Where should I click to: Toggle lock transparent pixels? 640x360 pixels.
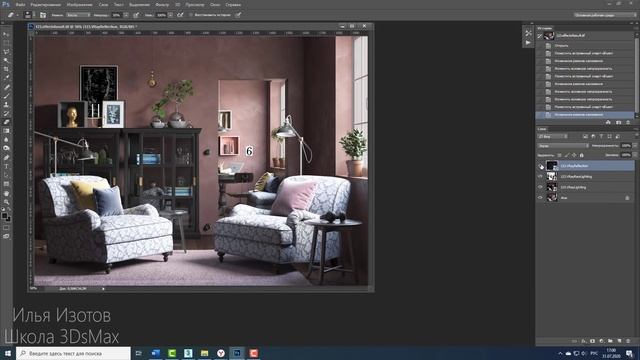[560, 155]
